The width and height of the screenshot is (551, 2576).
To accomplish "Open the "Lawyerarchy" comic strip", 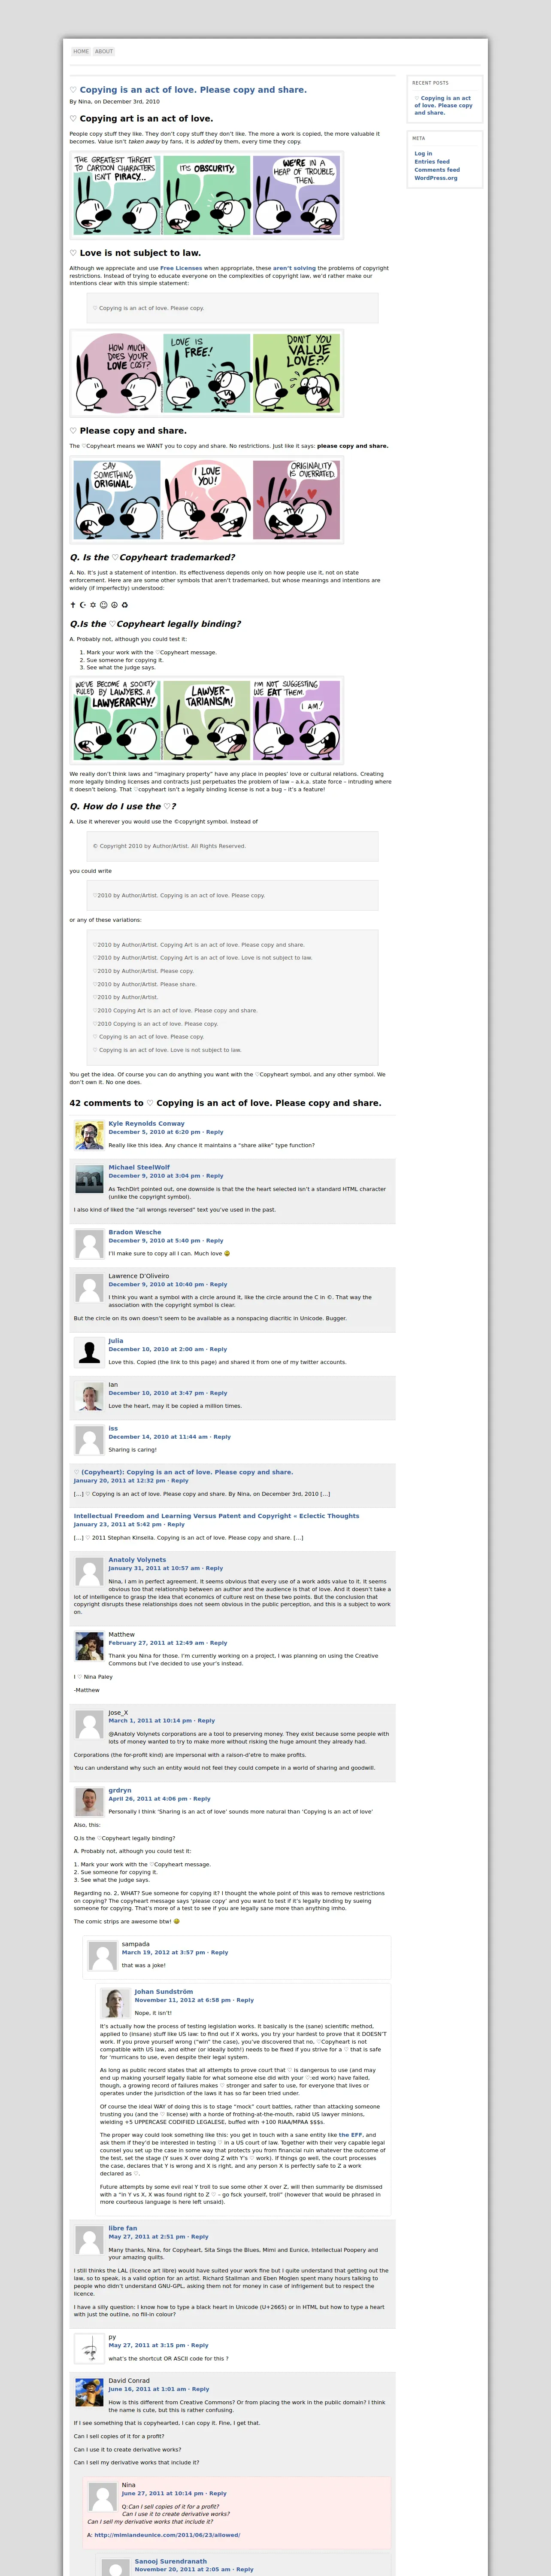I will [207, 720].
